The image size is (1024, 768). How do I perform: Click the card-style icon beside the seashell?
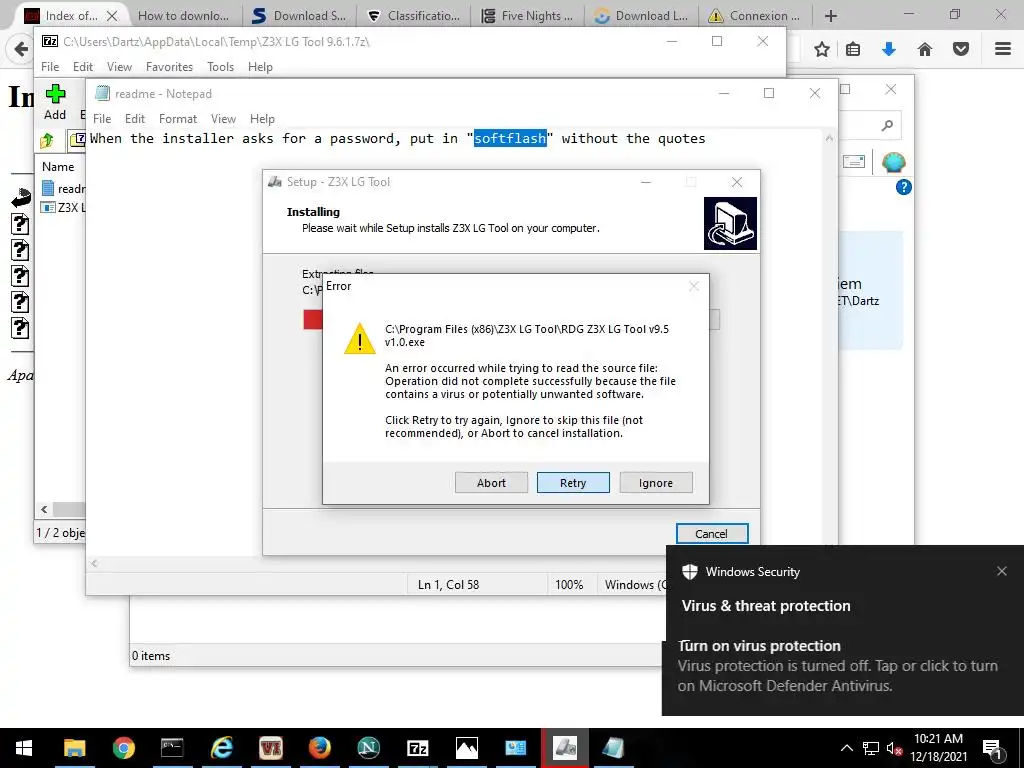click(x=854, y=162)
